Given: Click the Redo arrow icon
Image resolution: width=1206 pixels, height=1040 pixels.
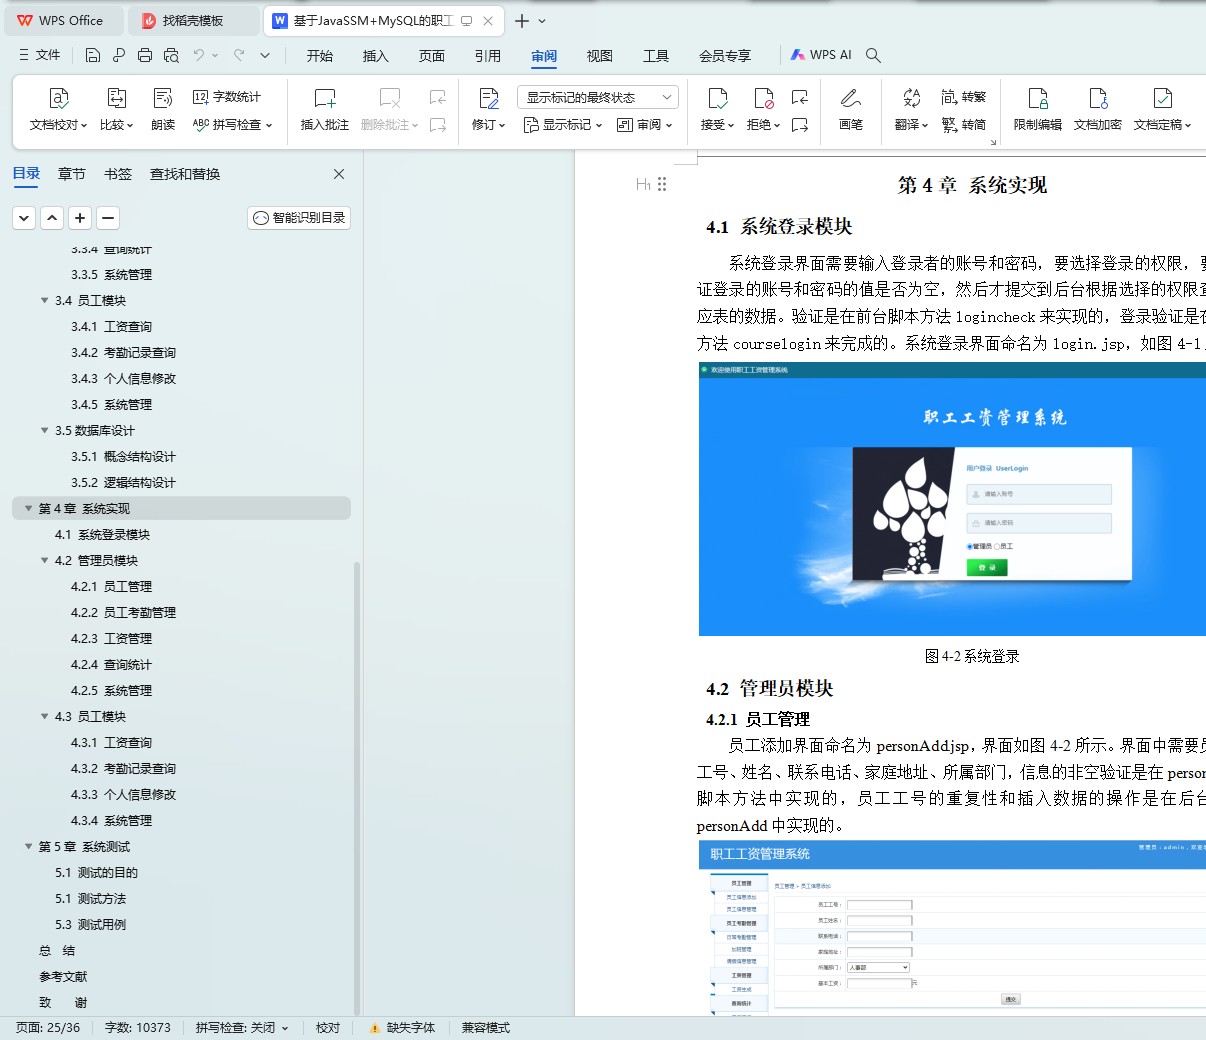Looking at the screenshot, I should tap(239, 55).
